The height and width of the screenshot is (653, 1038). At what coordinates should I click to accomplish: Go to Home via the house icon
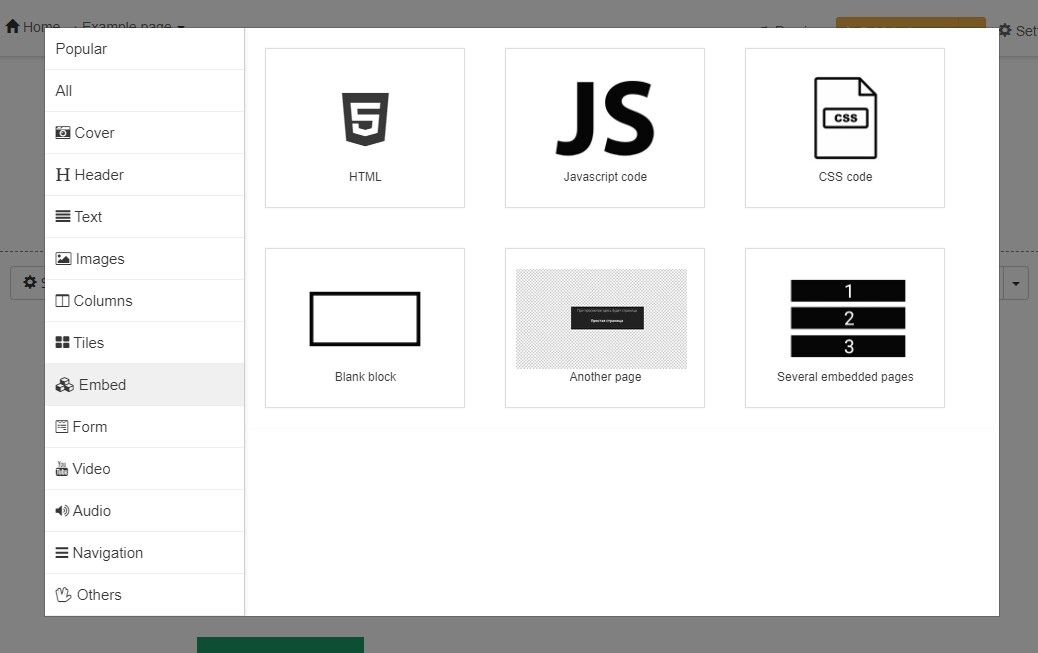point(13,26)
